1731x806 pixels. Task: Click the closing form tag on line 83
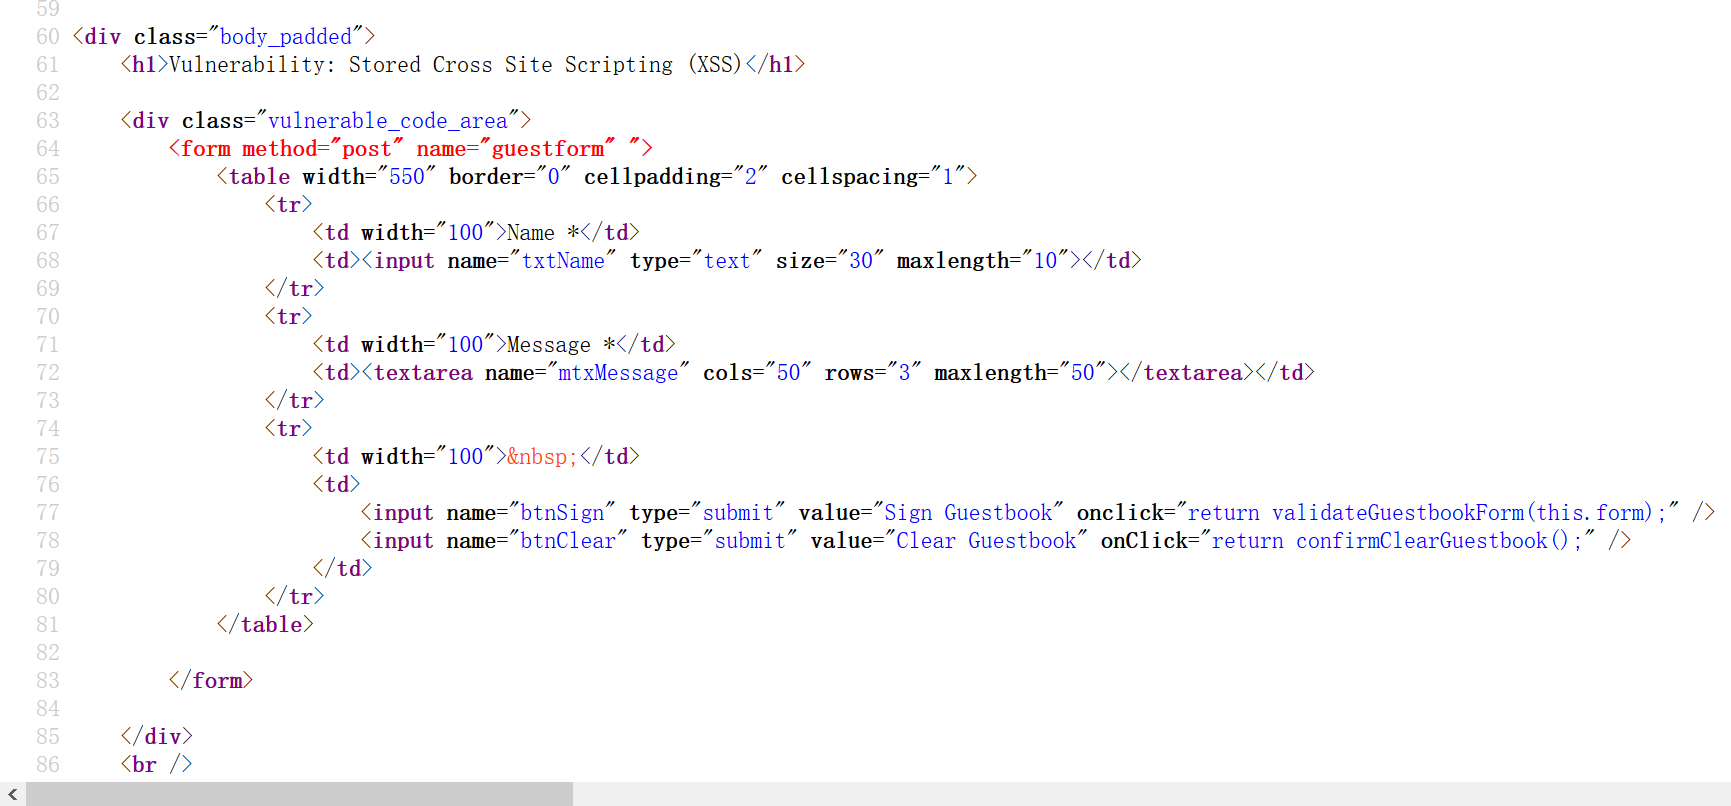point(211,681)
